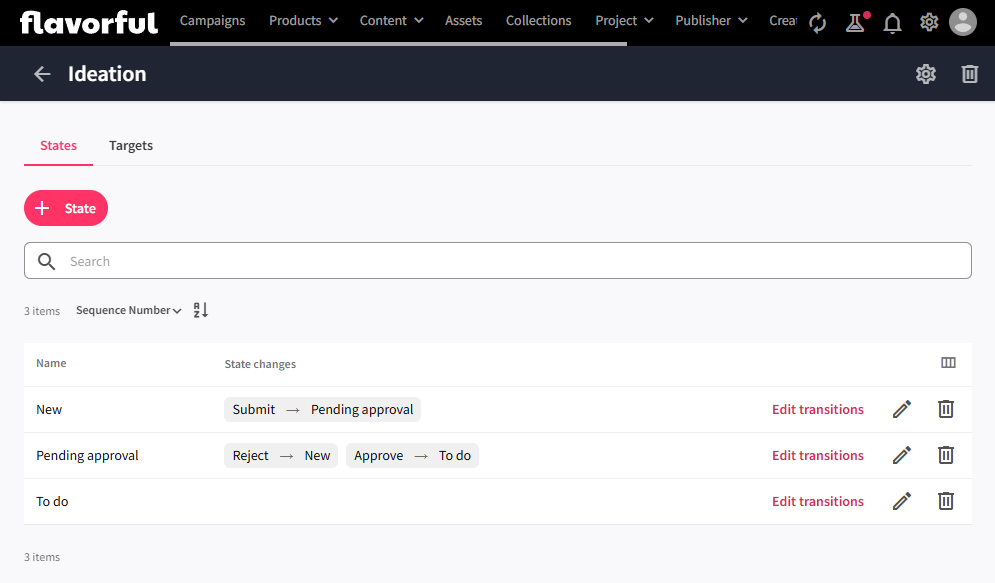Toggle sort direction icon next to Sequence Number

point(201,310)
